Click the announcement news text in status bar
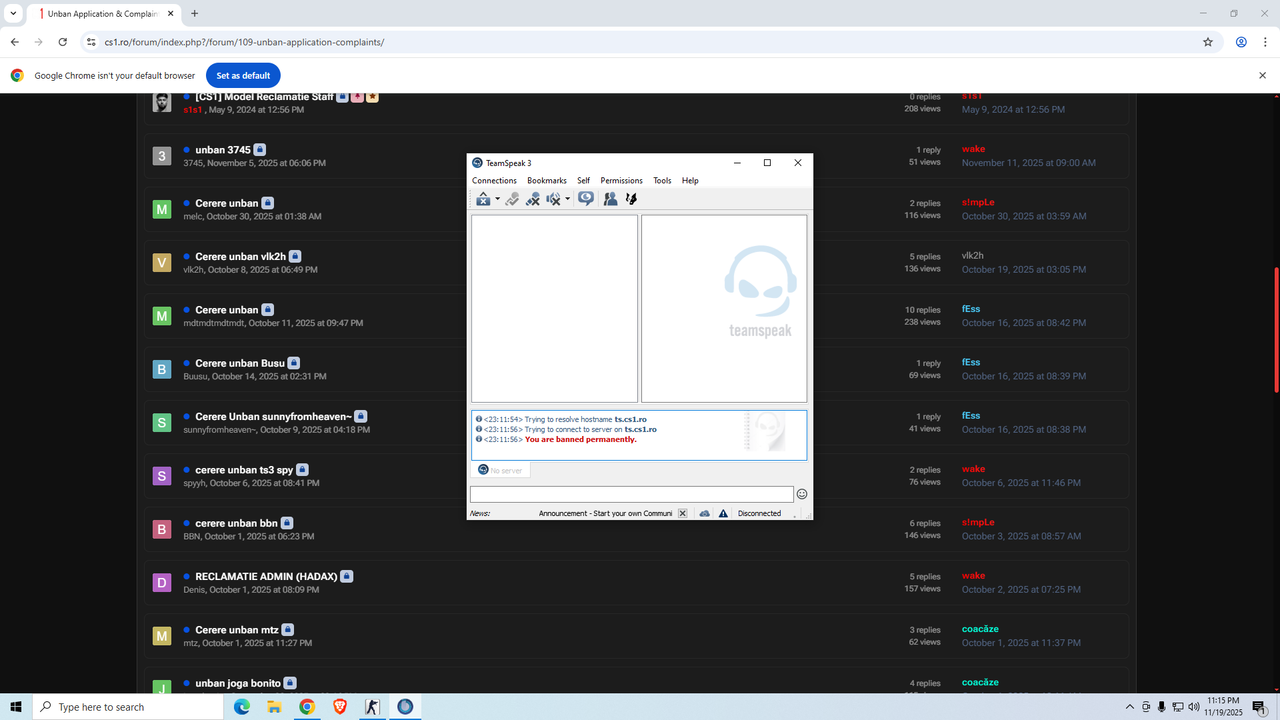The width and height of the screenshot is (1280, 720). tap(605, 513)
